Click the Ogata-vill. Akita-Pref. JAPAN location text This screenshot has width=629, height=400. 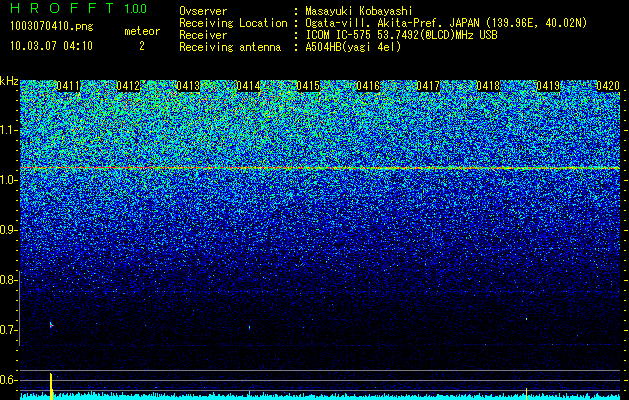[x=446, y=23]
